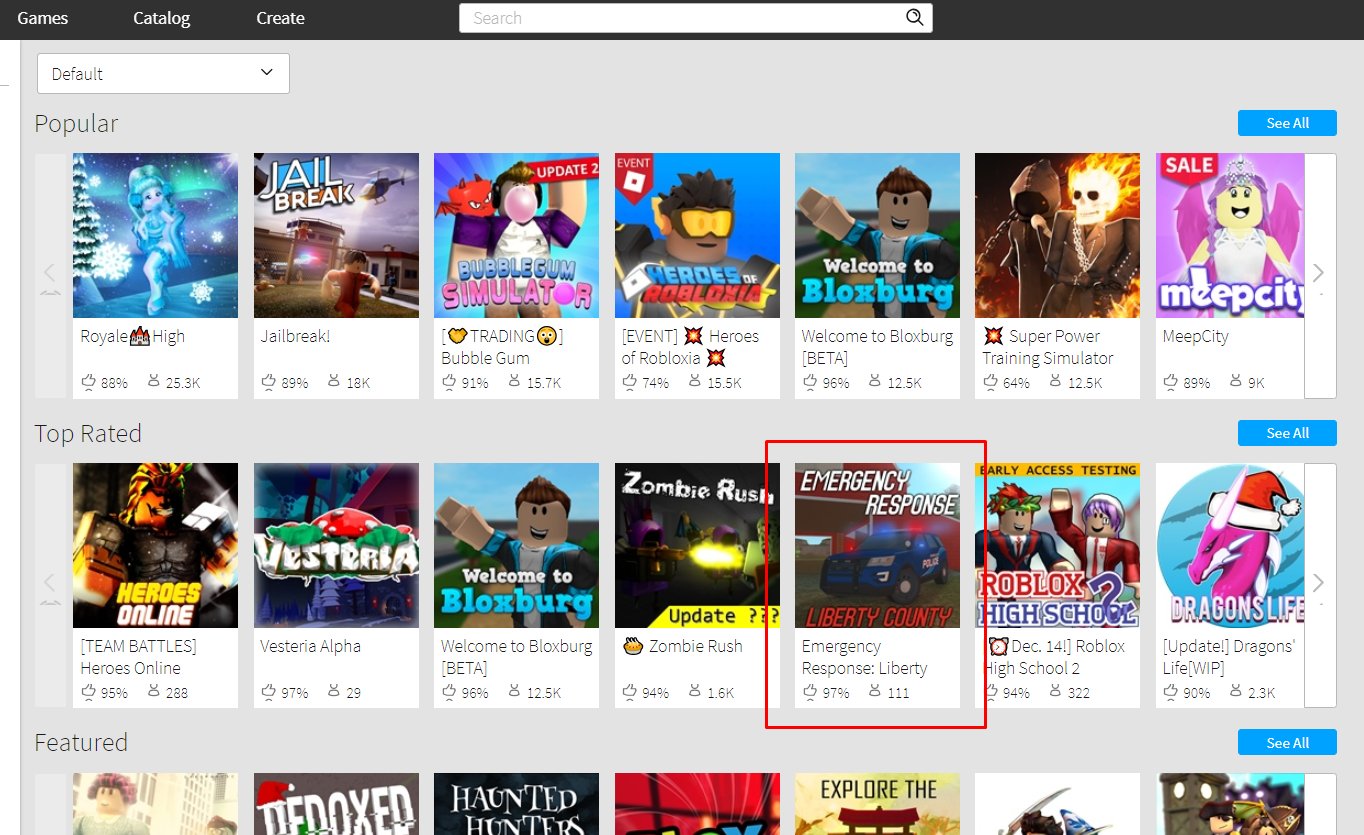Go back in Top Rated carousel using left arrow
The image size is (1364, 835).
[x=50, y=585]
